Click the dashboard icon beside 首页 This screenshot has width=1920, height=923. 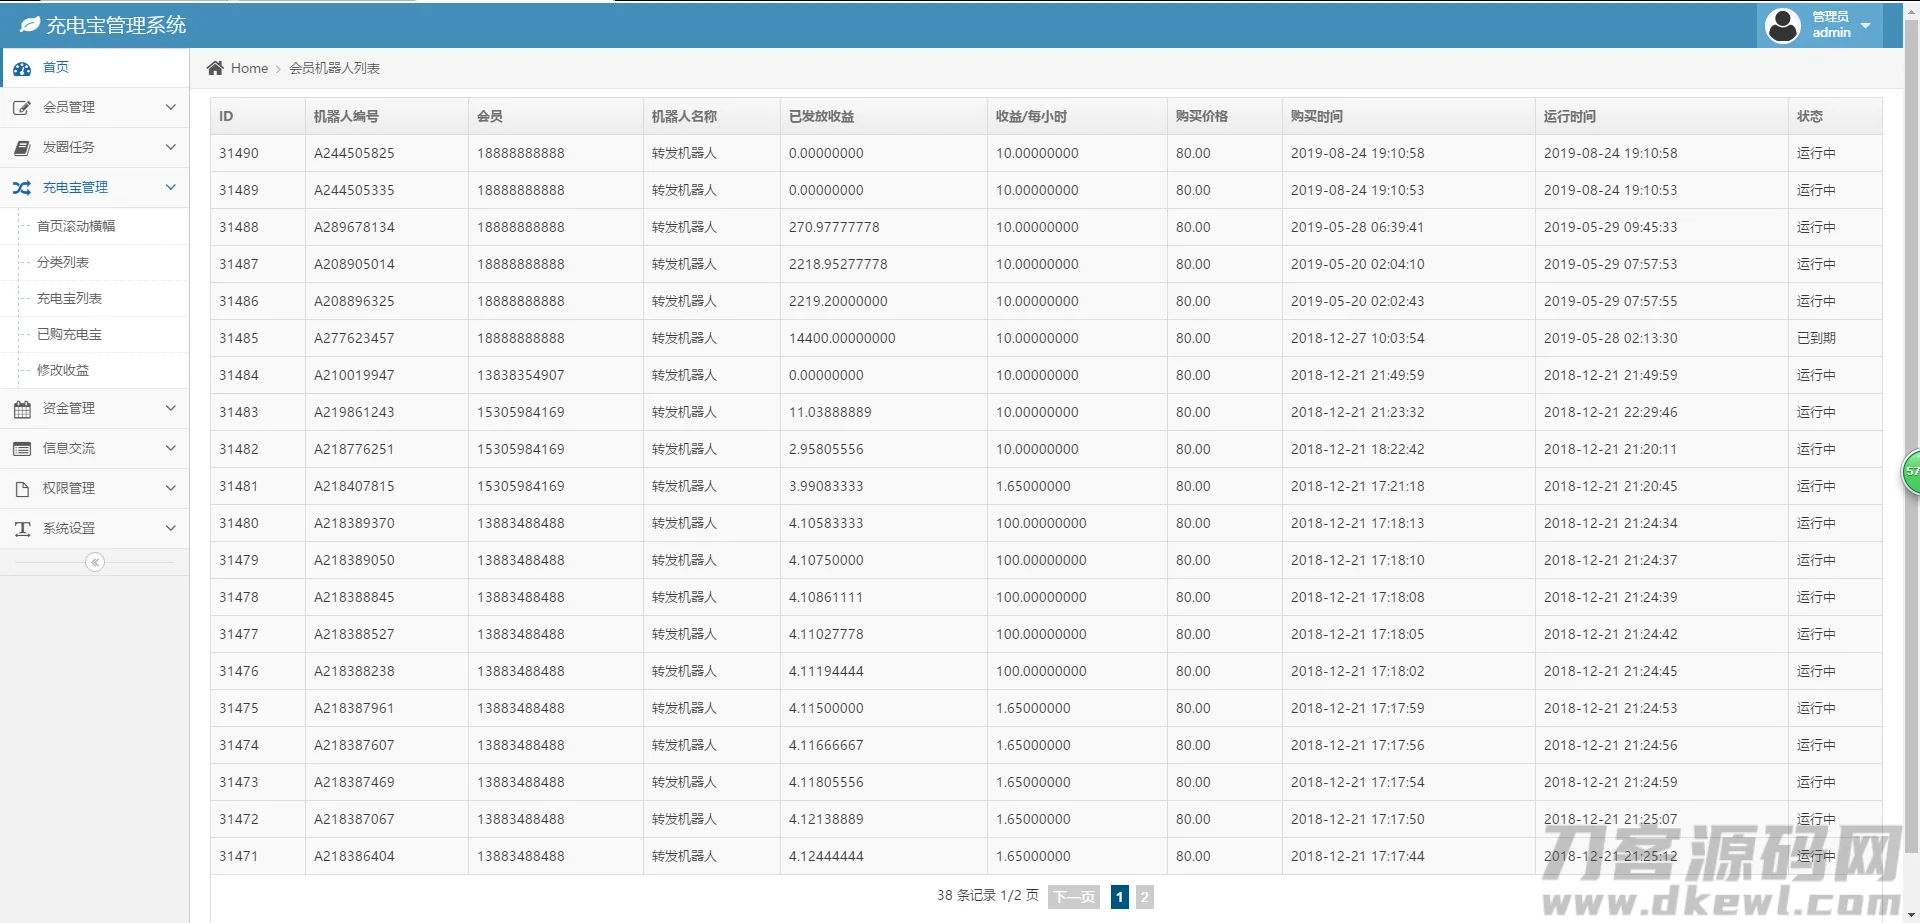tap(22, 68)
